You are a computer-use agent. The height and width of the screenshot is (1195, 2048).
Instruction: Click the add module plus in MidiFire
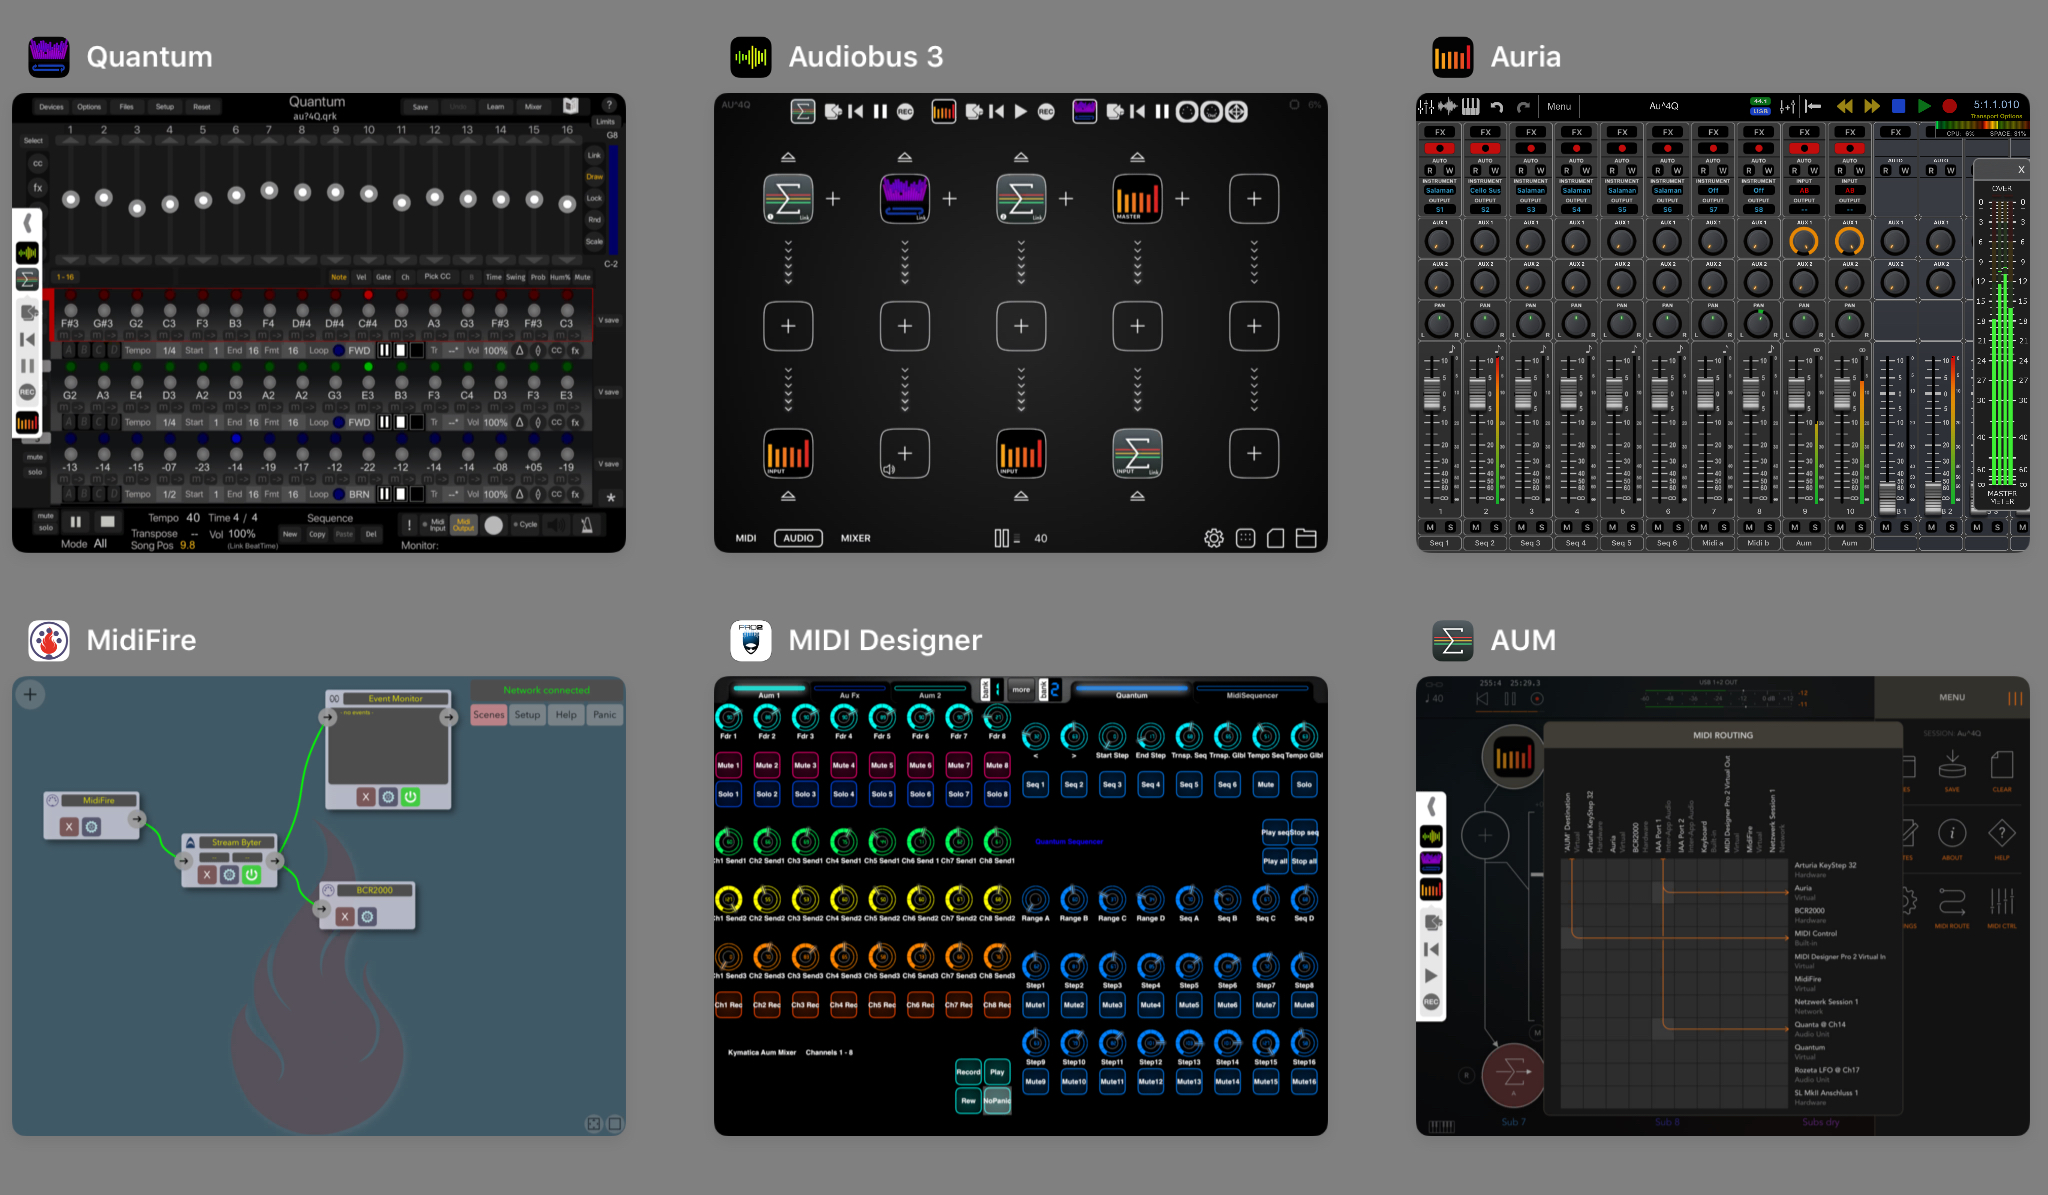click(30, 694)
